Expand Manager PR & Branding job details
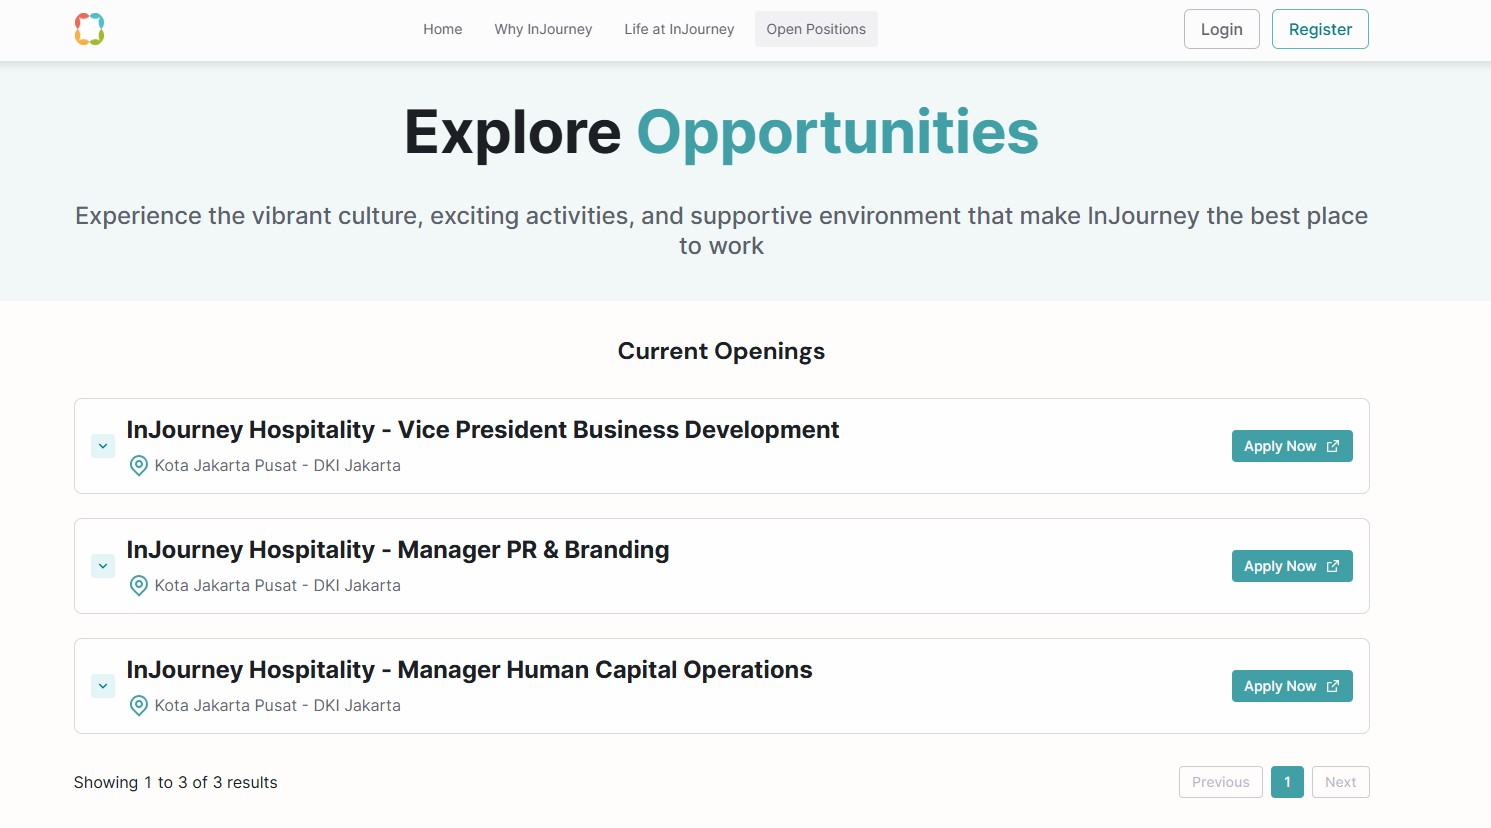The image size is (1491, 828). [x=103, y=566]
